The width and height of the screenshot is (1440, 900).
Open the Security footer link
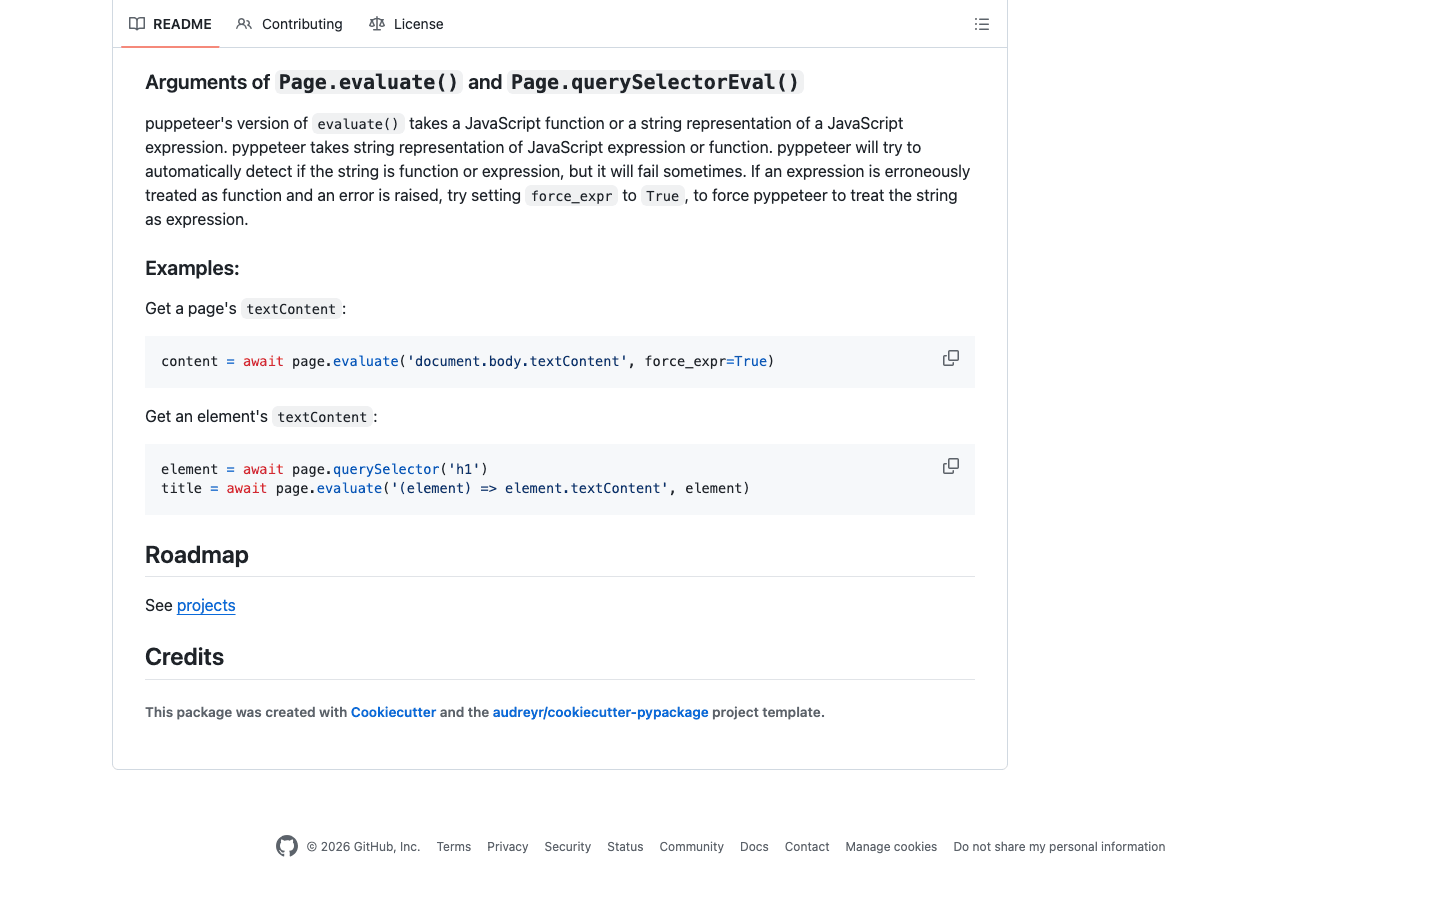tap(567, 846)
